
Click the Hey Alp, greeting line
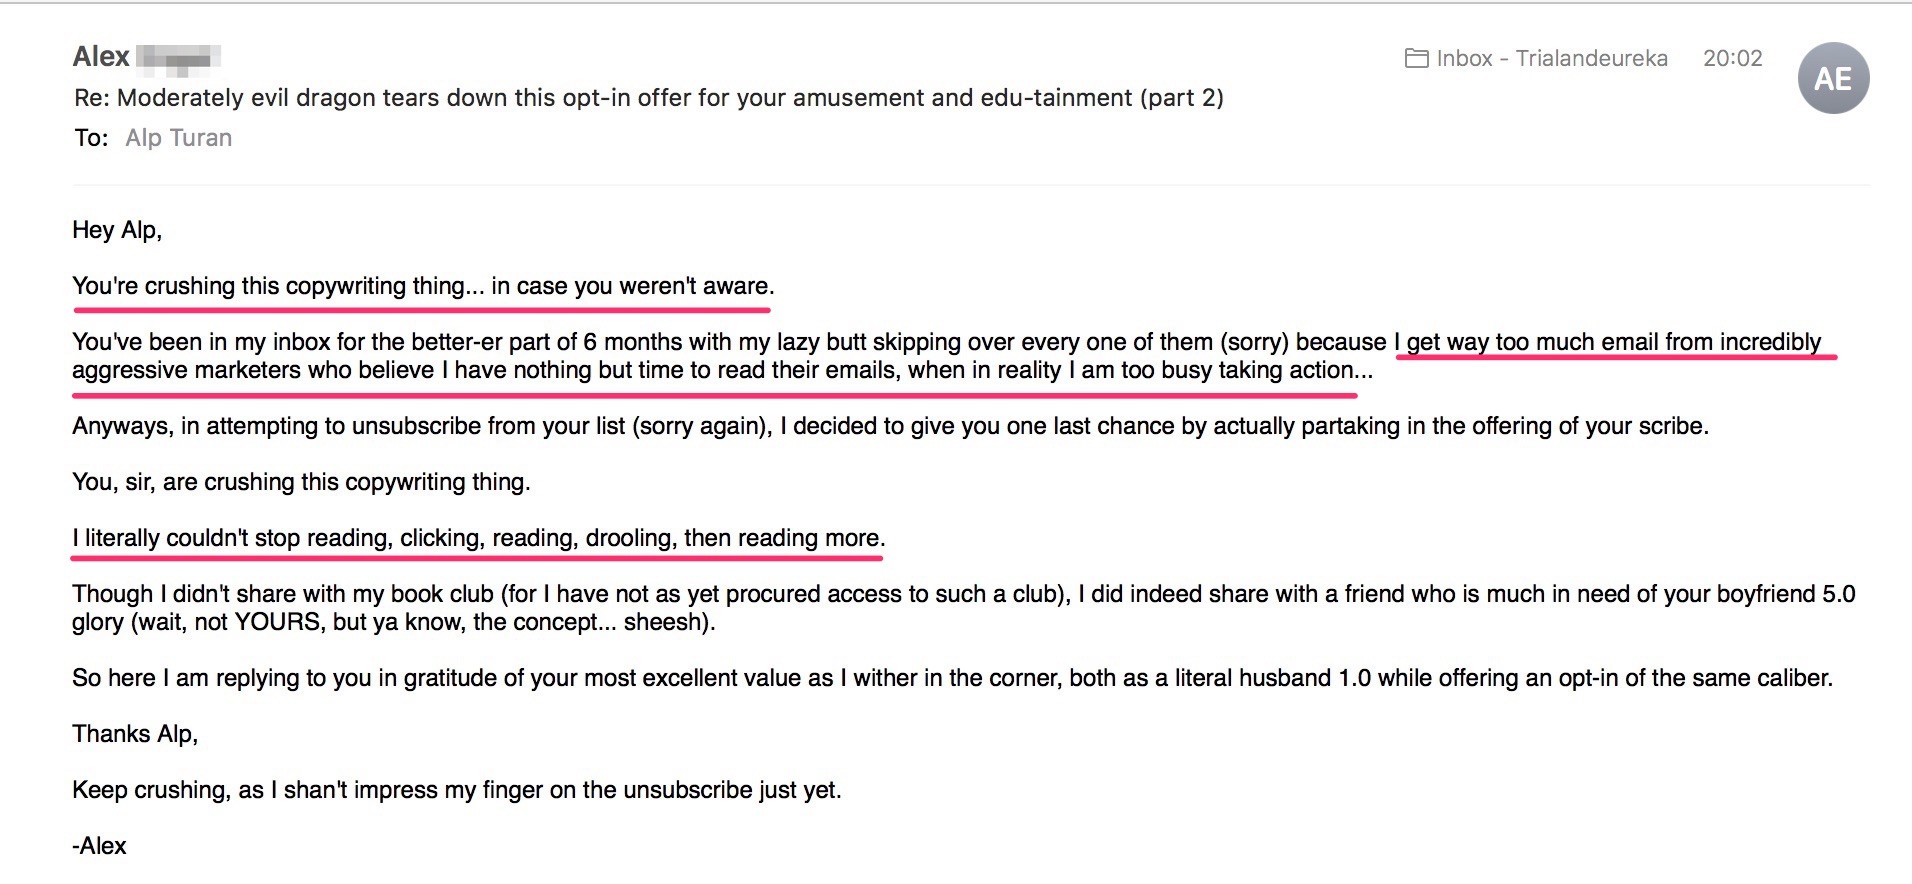click(117, 231)
